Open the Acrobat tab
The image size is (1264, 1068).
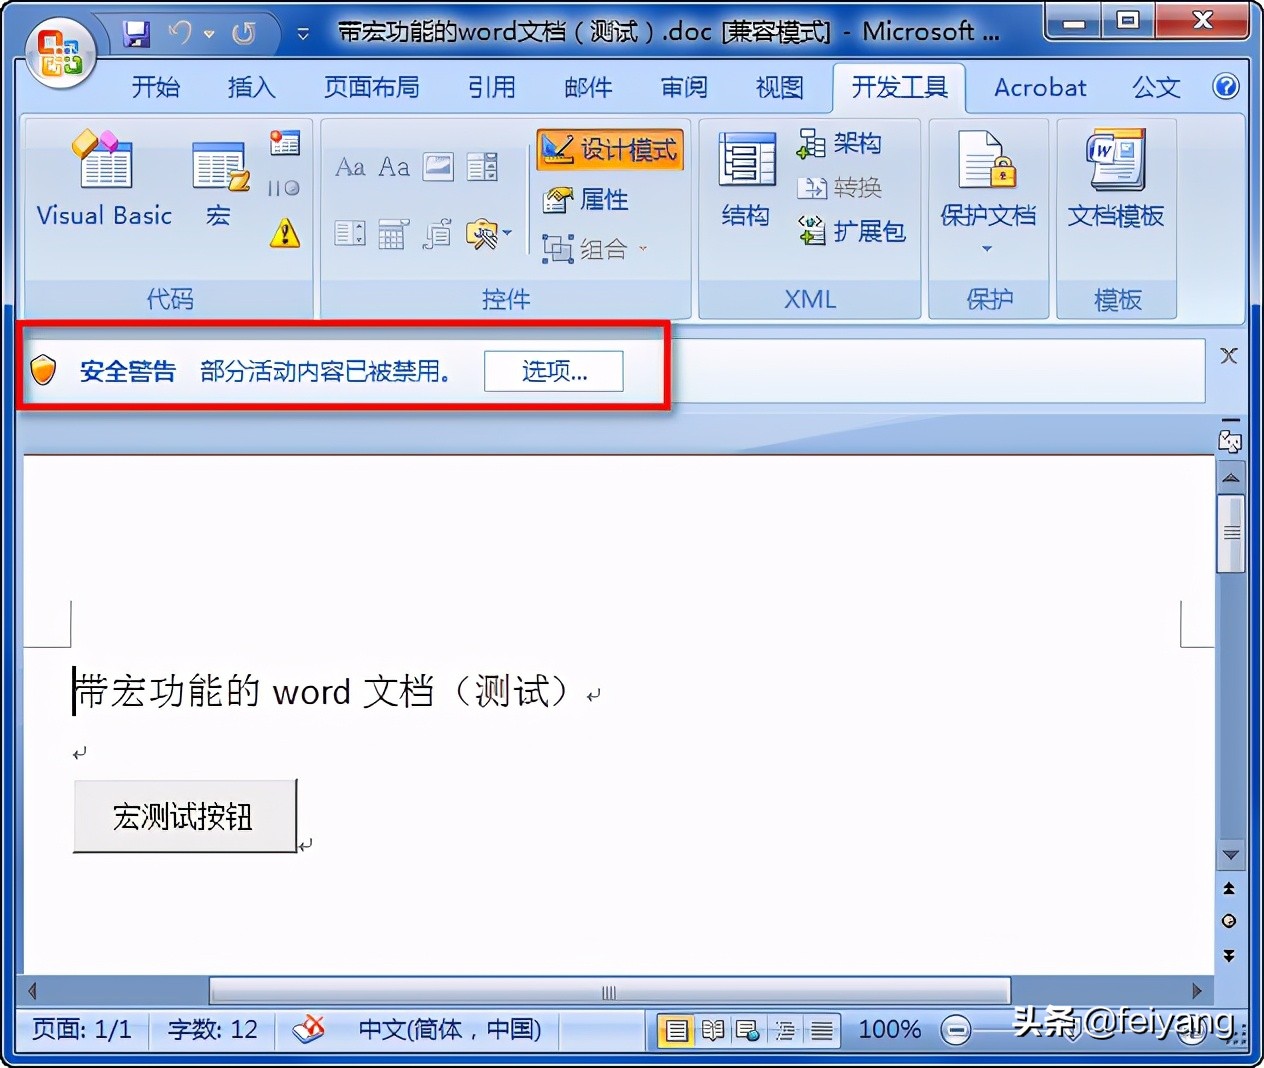(x=1040, y=88)
